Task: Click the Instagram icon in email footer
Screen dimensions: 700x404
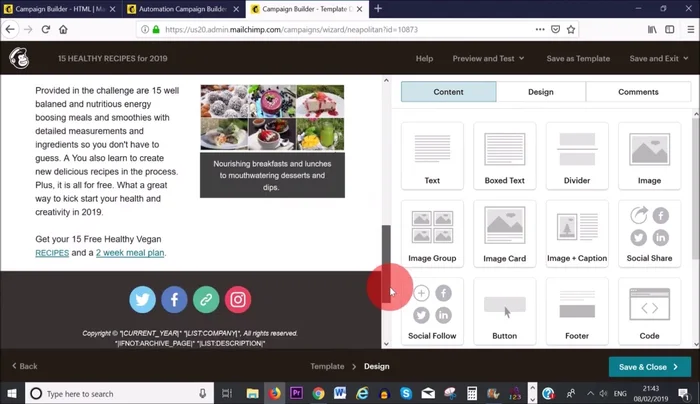Action: 238,299
